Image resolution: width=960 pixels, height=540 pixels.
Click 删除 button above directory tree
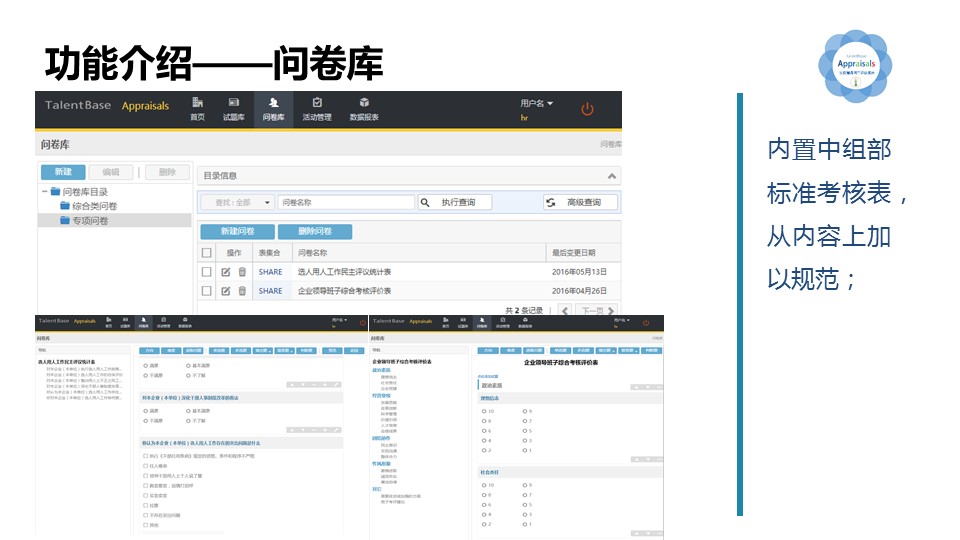167,172
